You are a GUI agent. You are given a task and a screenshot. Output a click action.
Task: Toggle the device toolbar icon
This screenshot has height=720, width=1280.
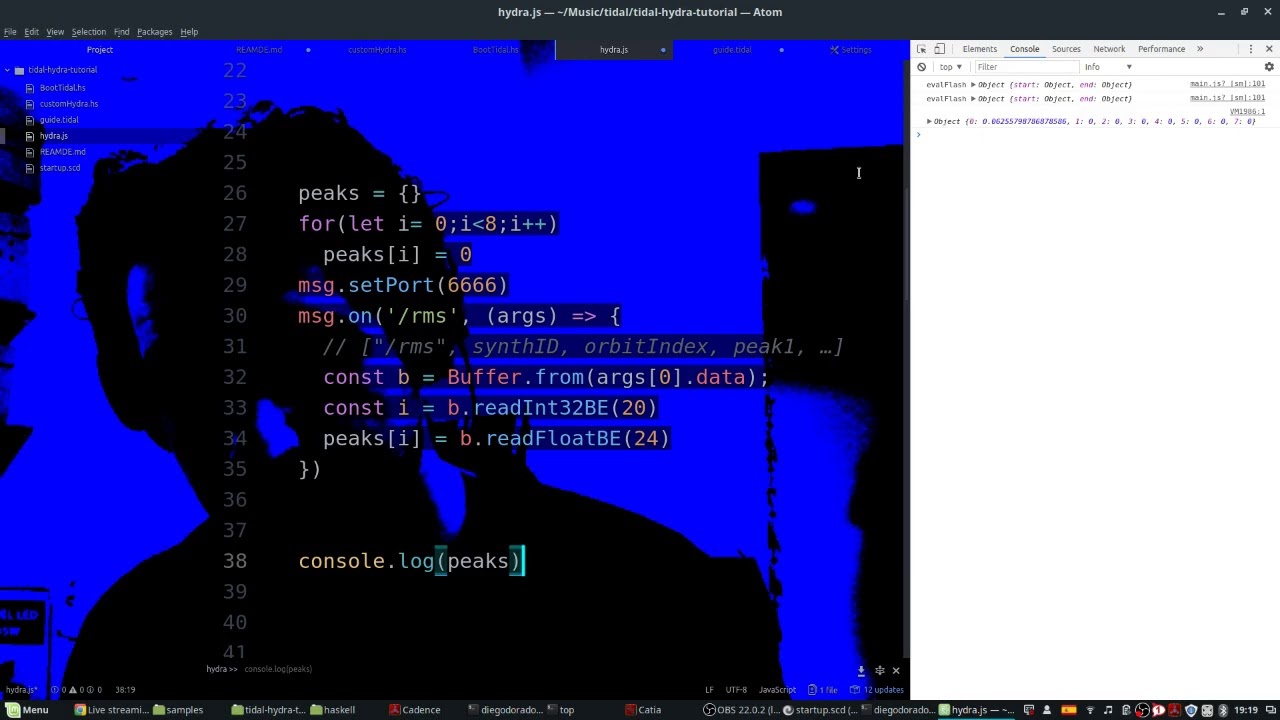(x=940, y=49)
